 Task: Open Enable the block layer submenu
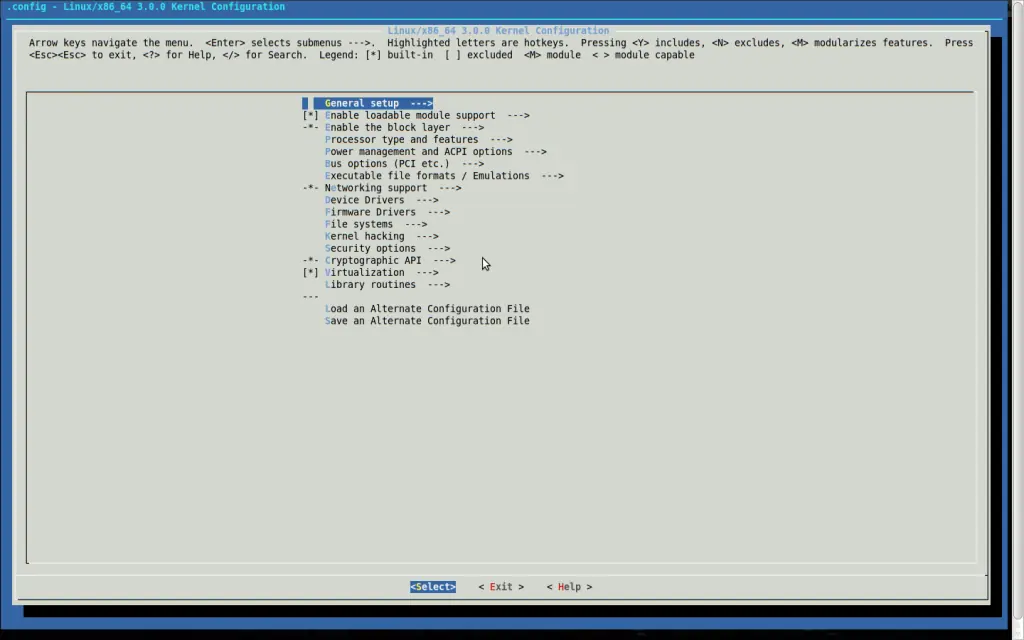pyautogui.click(x=404, y=127)
